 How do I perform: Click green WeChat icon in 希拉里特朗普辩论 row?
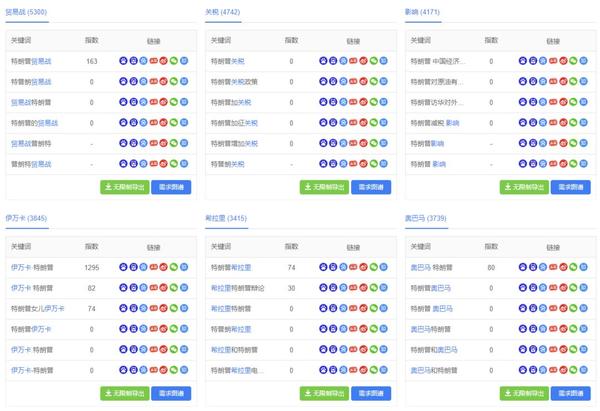373,287
